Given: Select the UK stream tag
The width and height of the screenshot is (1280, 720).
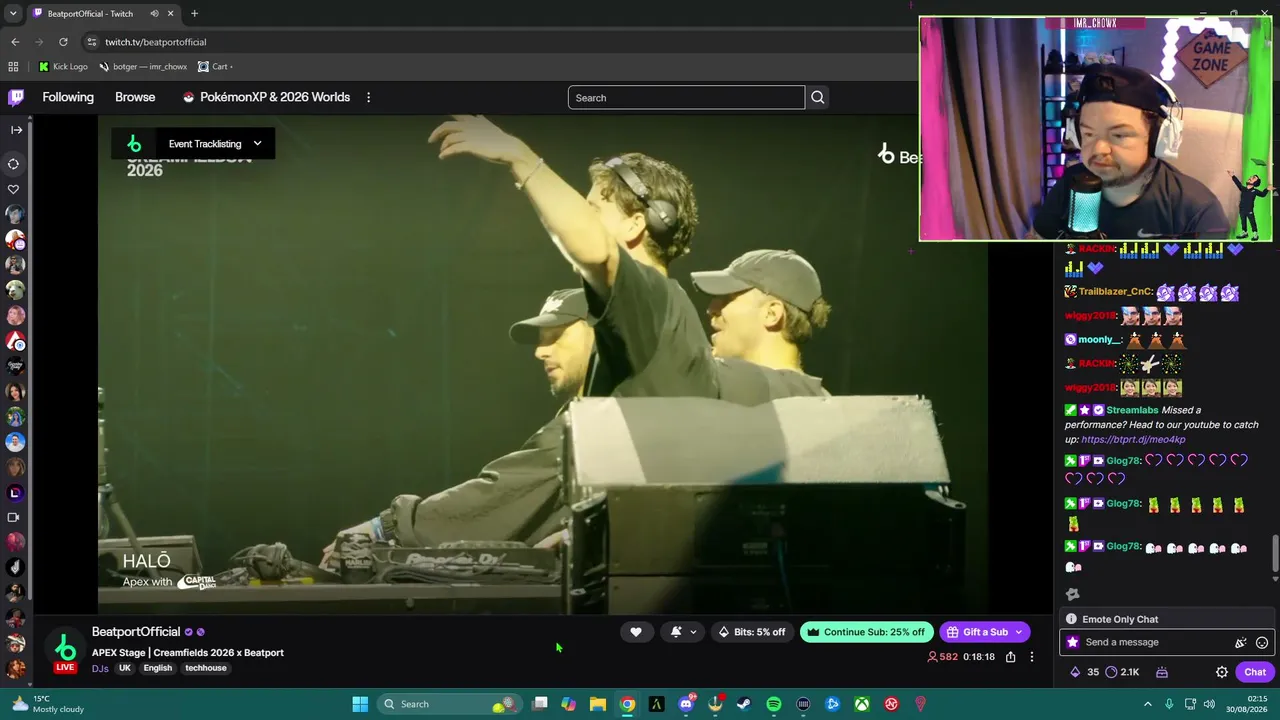Looking at the screenshot, I should point(125,668).
